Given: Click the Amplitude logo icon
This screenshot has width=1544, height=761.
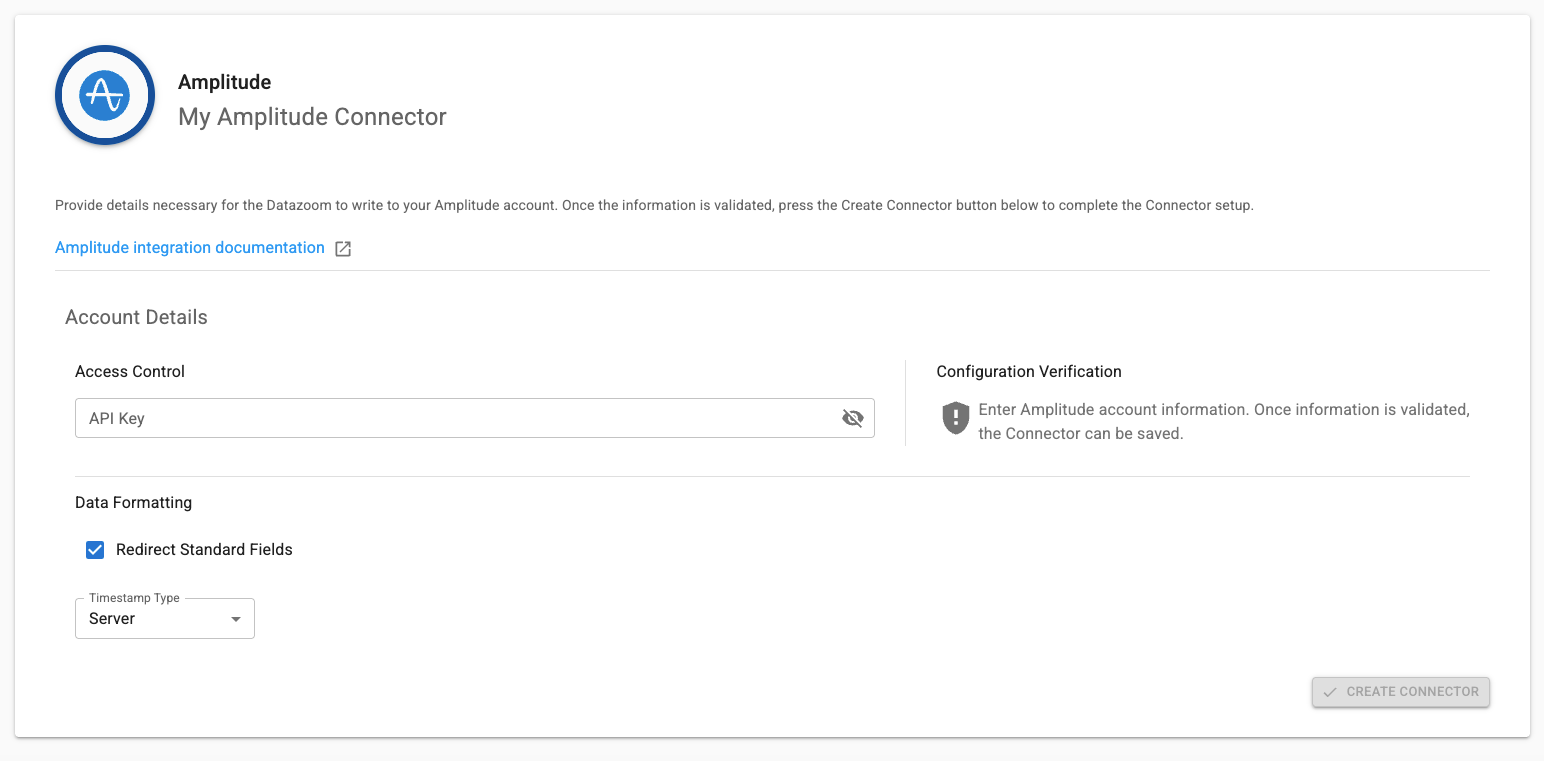Looking at the screenshot, I should tap(105, 95).
